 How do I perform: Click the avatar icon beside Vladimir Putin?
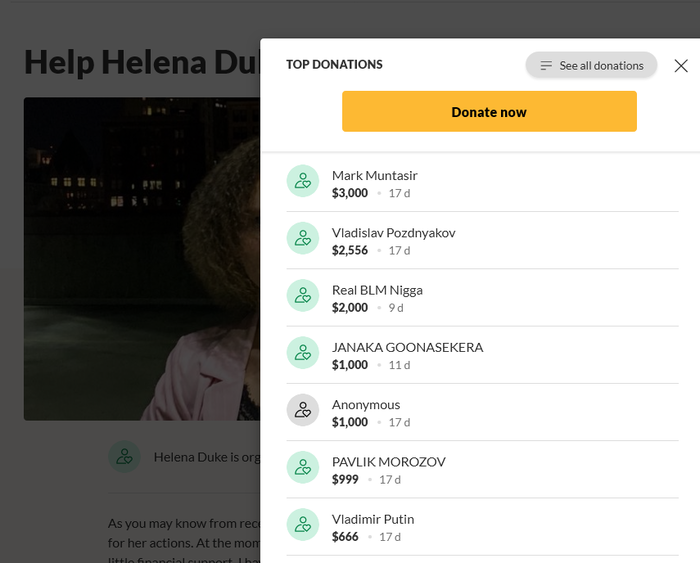pyautogui.click(x=303, y=525)
